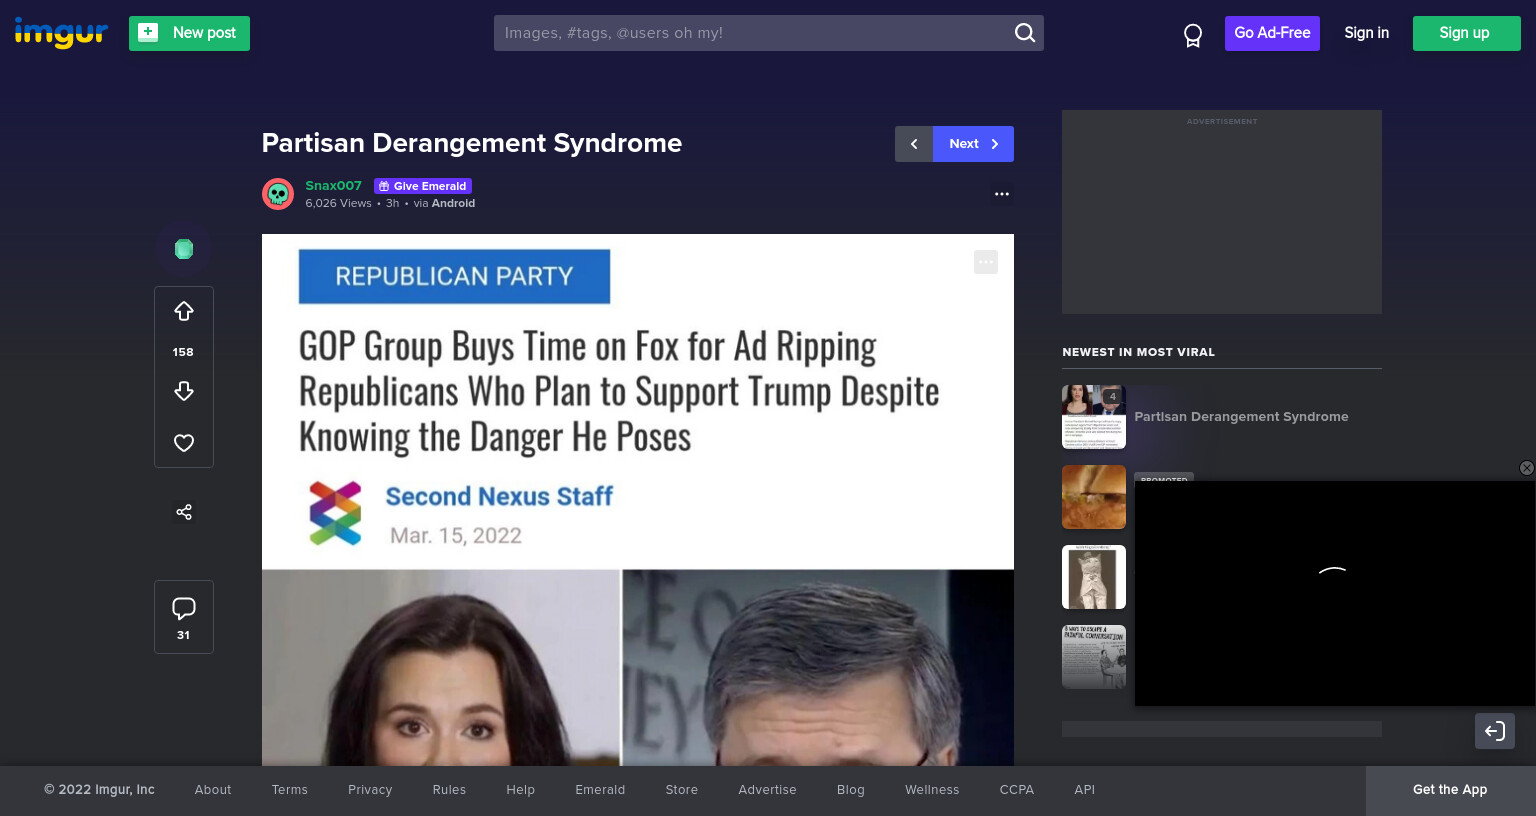The width and height of the screenshot is (1536, 816).
Task: Open post options three-dot menu
Action: 1002,194
